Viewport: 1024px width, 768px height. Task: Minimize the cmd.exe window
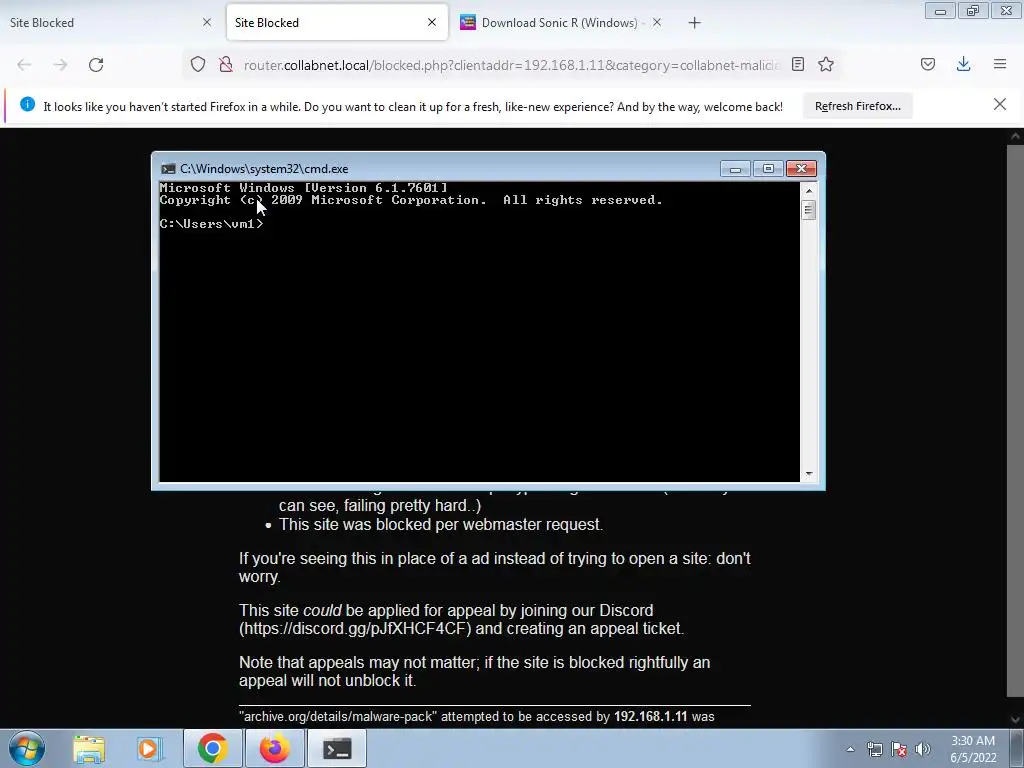coord(735,169)
